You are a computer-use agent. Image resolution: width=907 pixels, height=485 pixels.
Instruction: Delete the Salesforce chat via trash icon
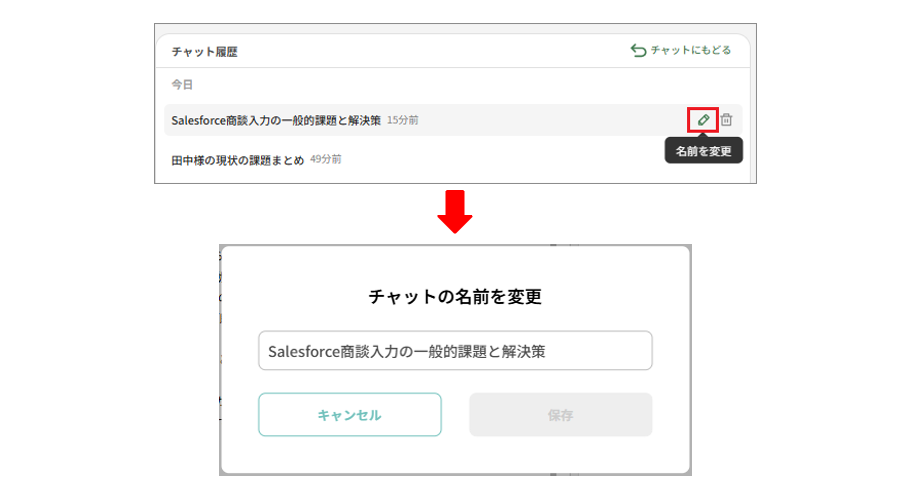pos(727,120)
